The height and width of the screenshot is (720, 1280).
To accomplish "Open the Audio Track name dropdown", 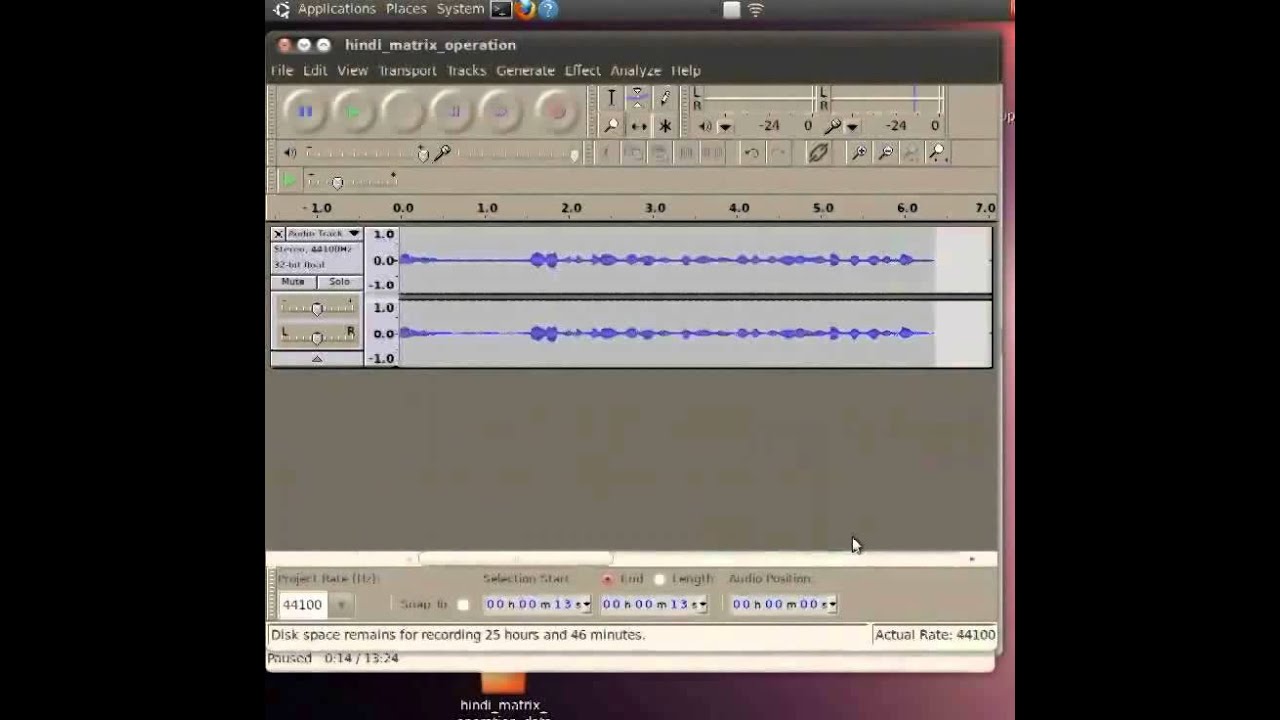I will pyautogui.click(x=324, y=233).
